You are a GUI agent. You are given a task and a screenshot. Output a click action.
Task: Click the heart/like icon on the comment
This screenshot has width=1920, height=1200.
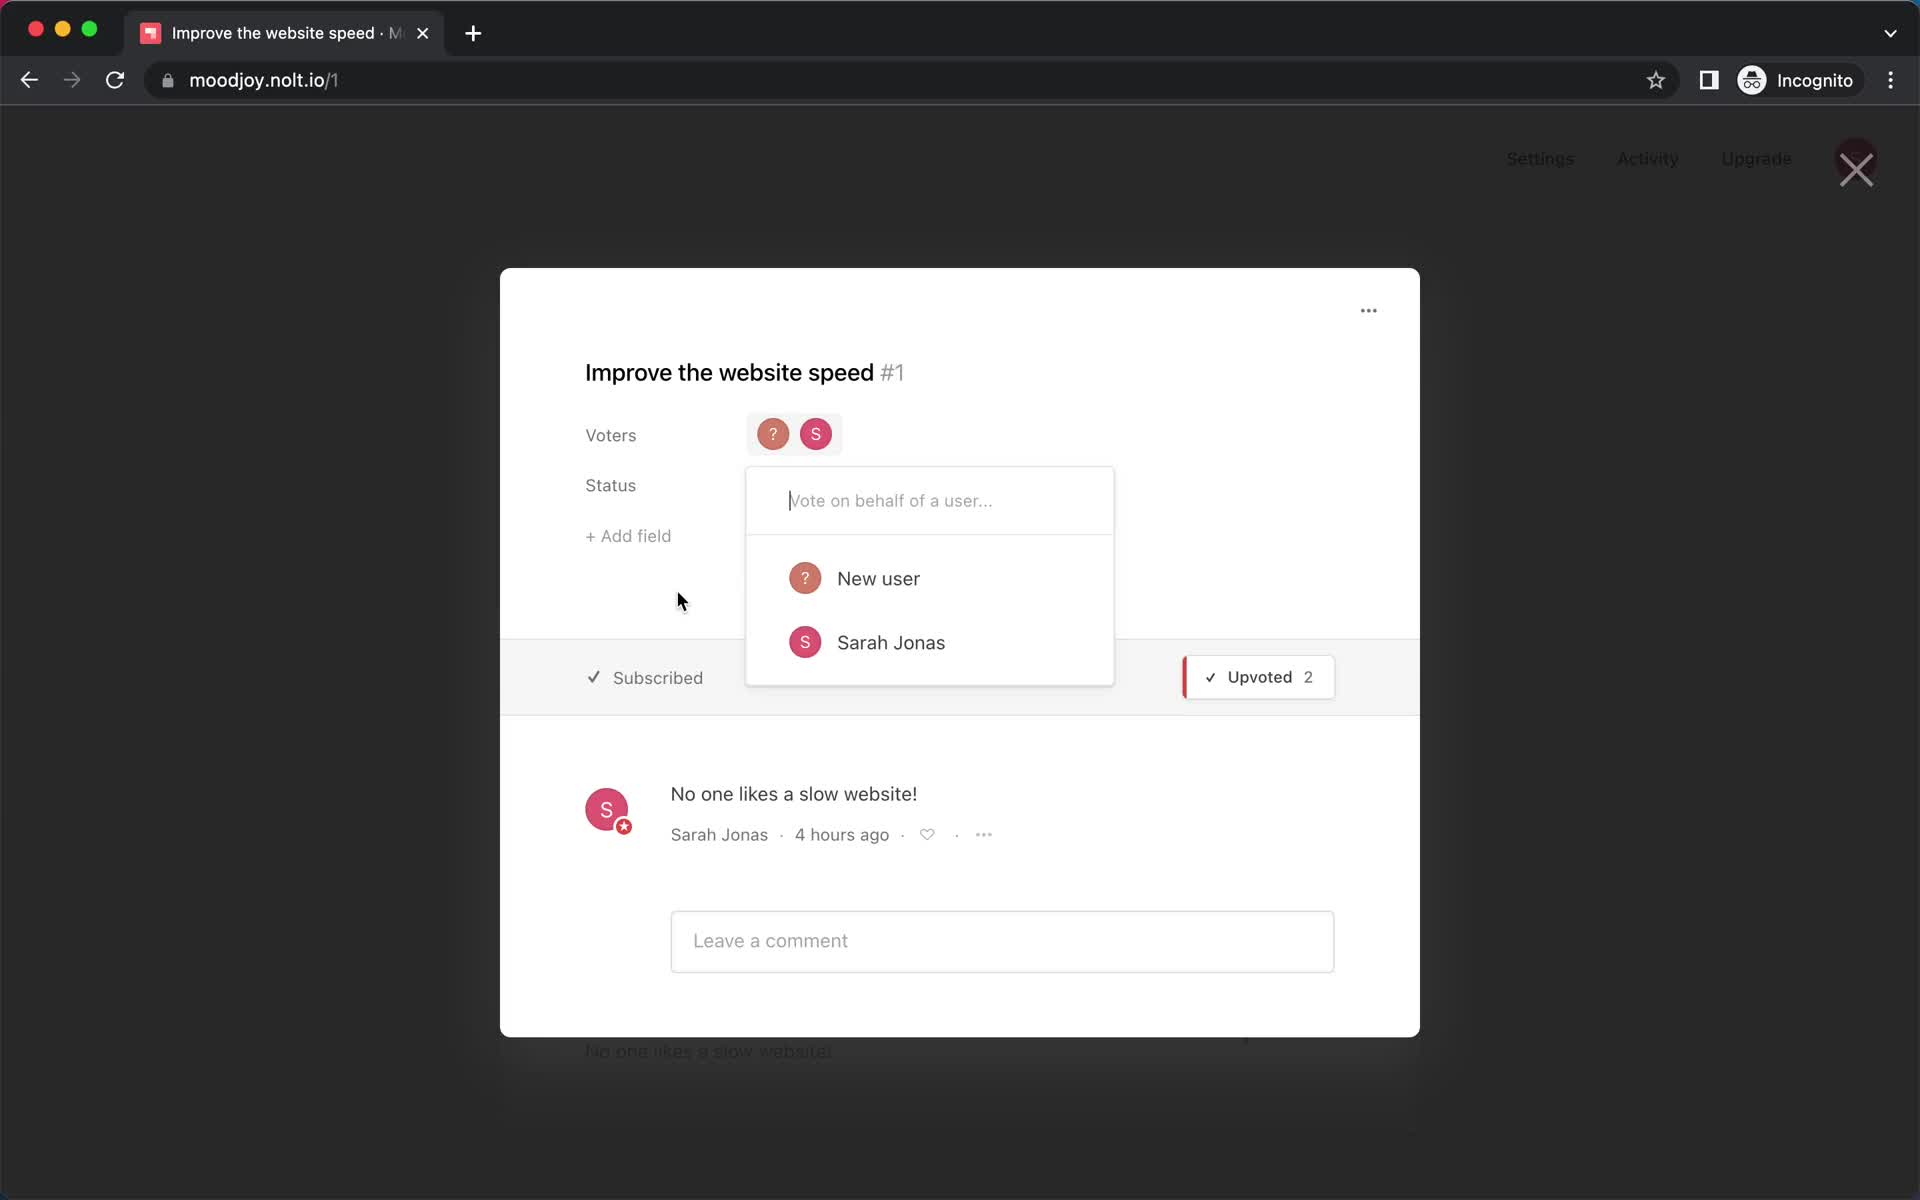point(926,834)
